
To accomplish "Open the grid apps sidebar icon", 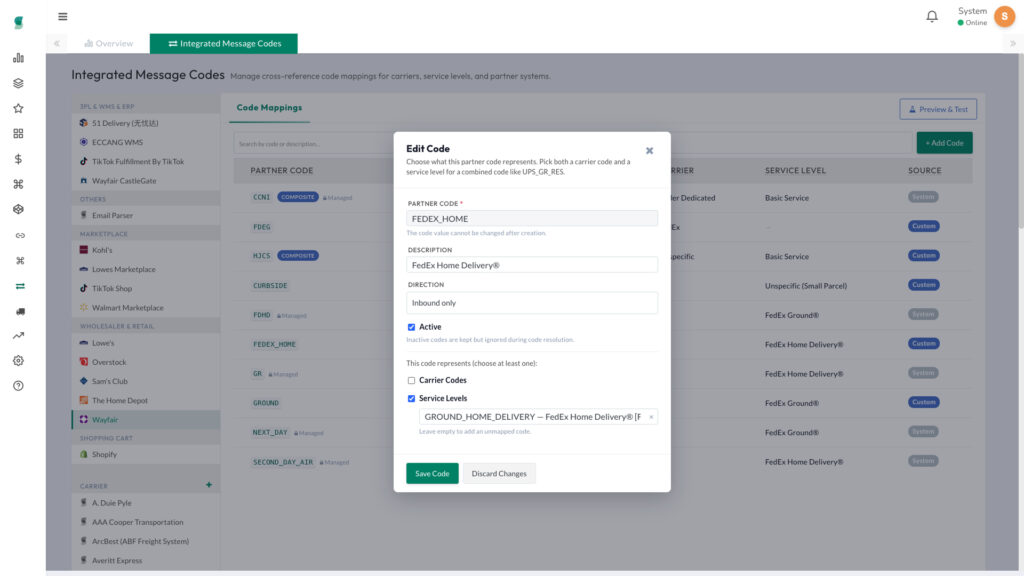I will tap(18, 133).
